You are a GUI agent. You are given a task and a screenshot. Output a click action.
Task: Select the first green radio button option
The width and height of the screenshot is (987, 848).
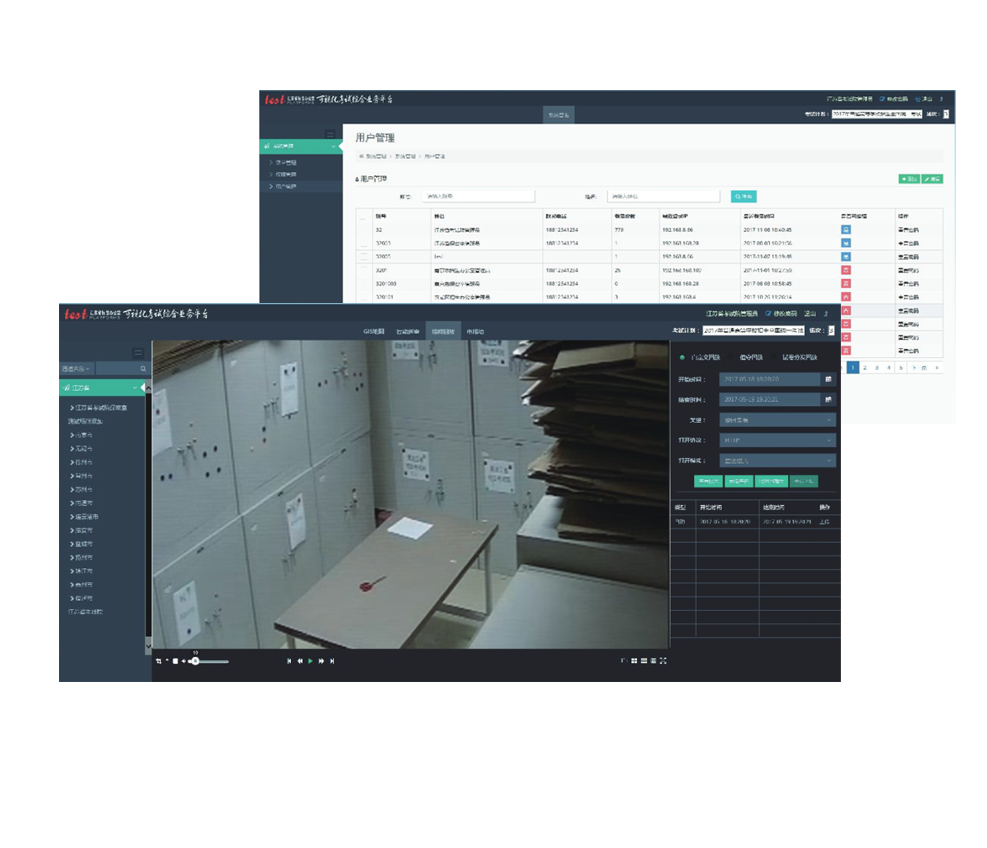[683, 357]
